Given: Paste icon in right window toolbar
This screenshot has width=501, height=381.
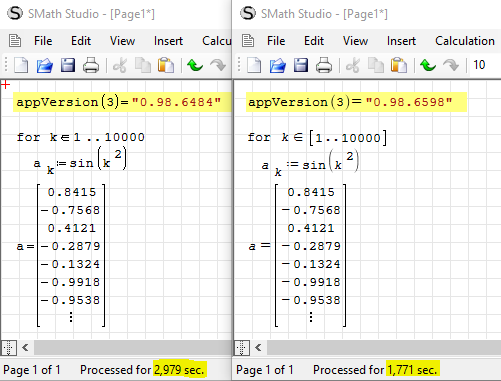Looking at the screenshot, I should click(x=399, y=65).
